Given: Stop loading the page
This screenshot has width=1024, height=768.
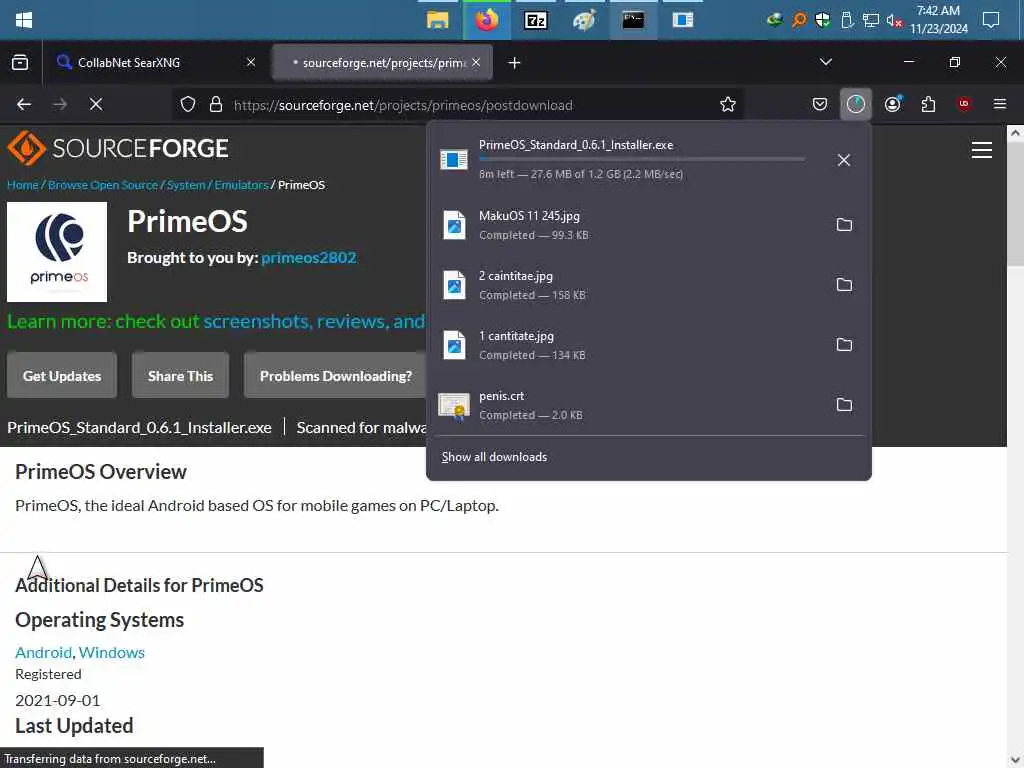Looking at the screenshot, I should 96,104.
